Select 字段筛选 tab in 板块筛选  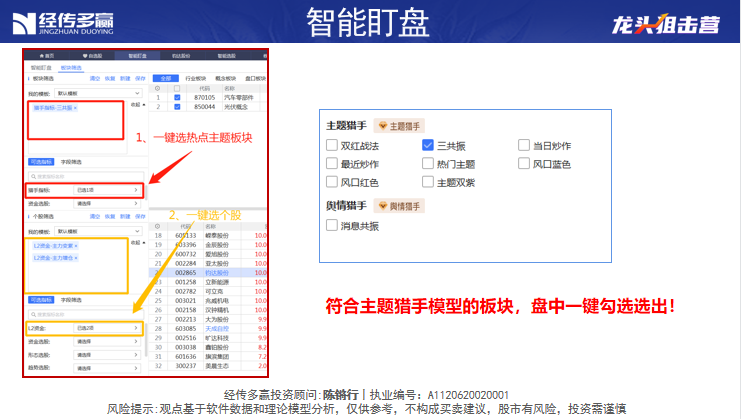point(71,162)
